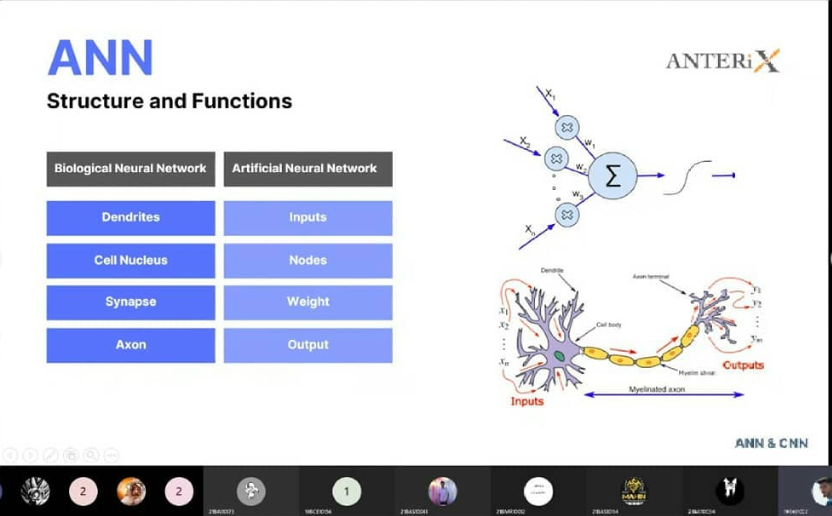Viewport: 832px width, 516px height.
Task: Select the black-and-white sketch avatar participant
Action: 35,491
